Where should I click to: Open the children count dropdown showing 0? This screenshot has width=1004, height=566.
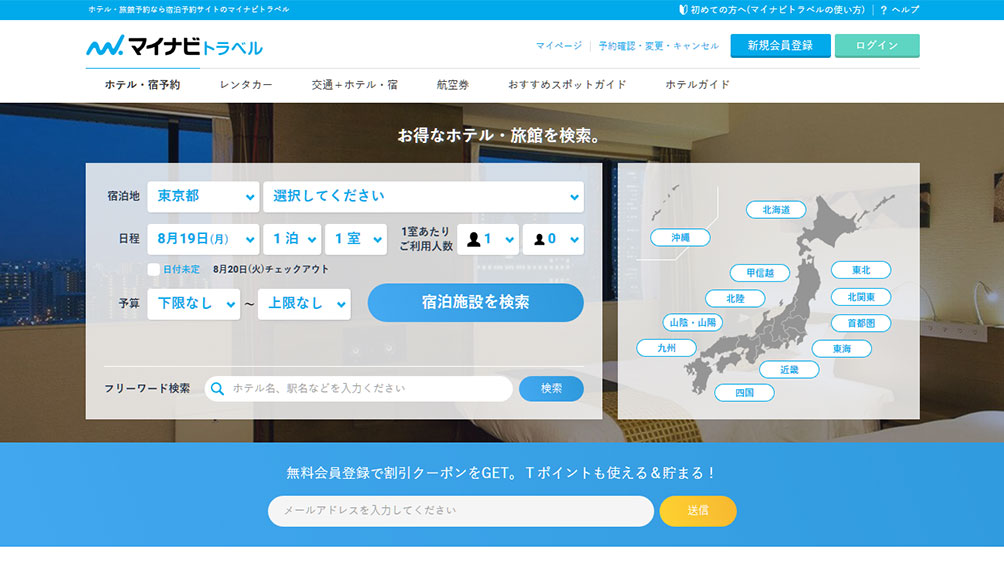click(x=553, y=239)
